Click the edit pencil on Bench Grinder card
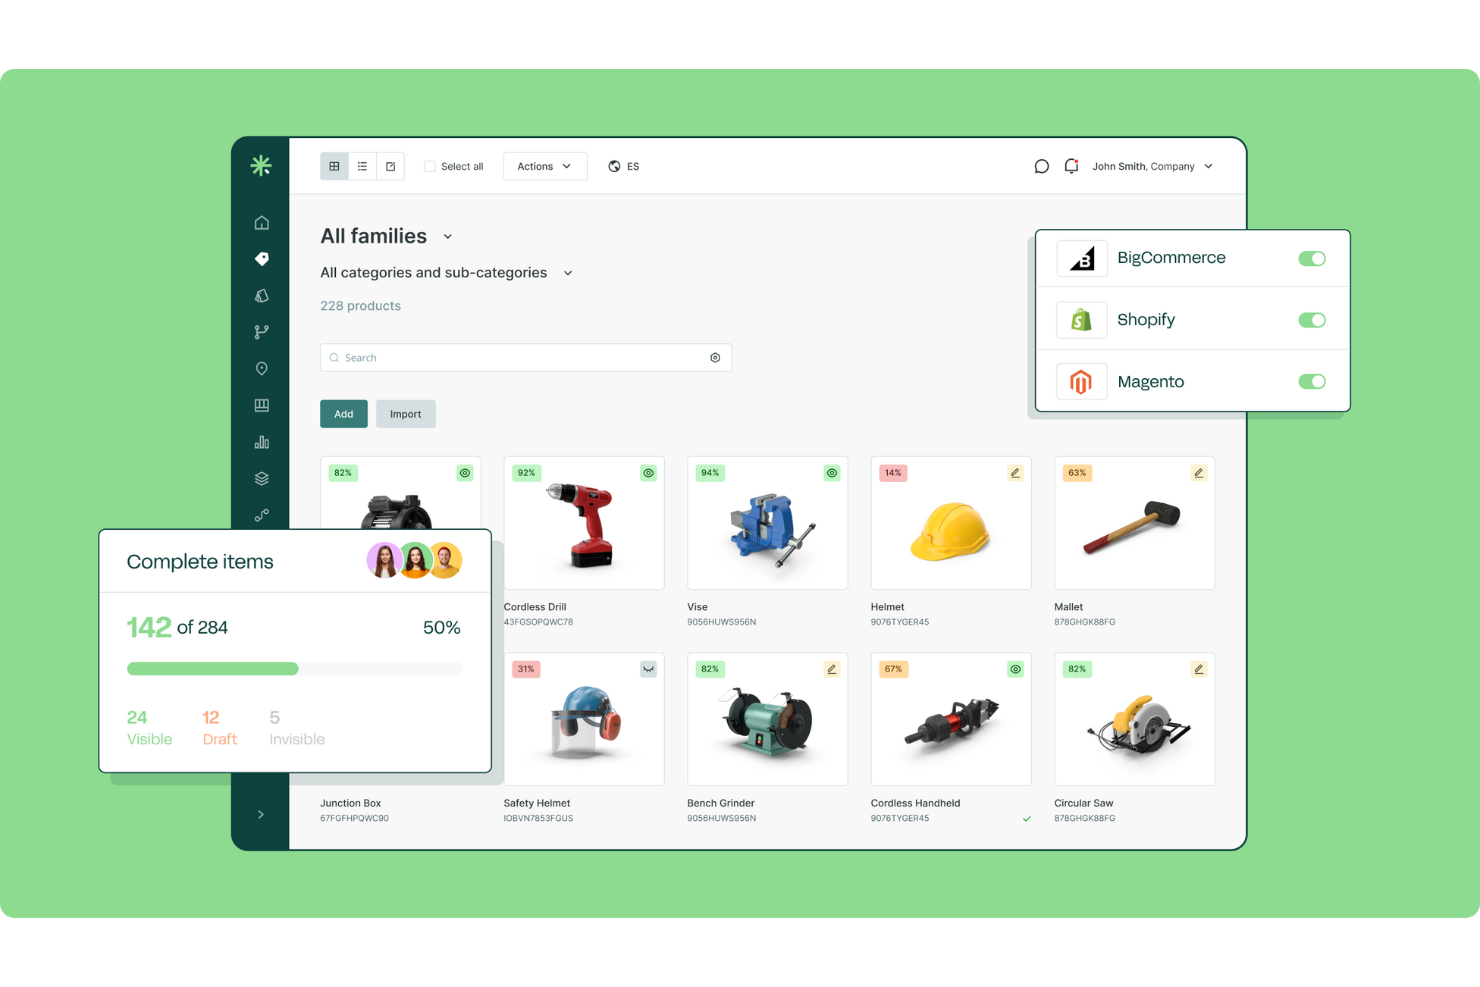1480x987 pixels. point(831,669)
